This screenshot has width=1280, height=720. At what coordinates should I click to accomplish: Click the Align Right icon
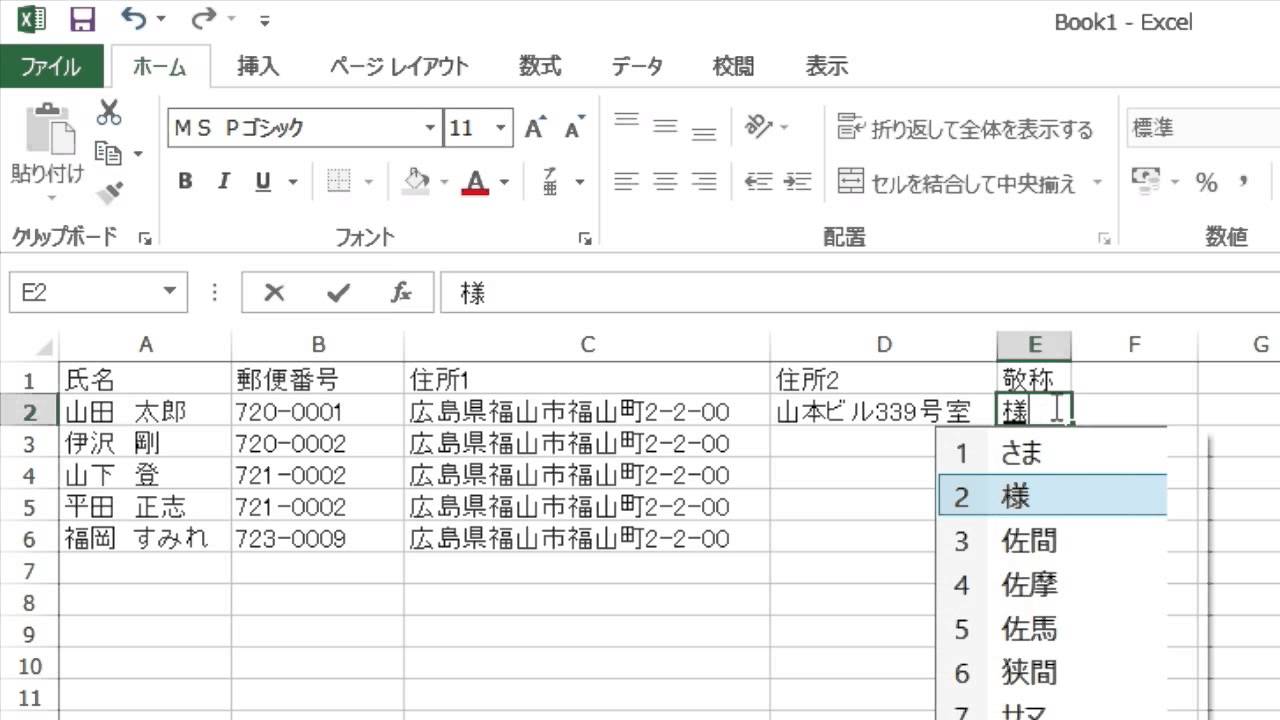tap(704, 182)
